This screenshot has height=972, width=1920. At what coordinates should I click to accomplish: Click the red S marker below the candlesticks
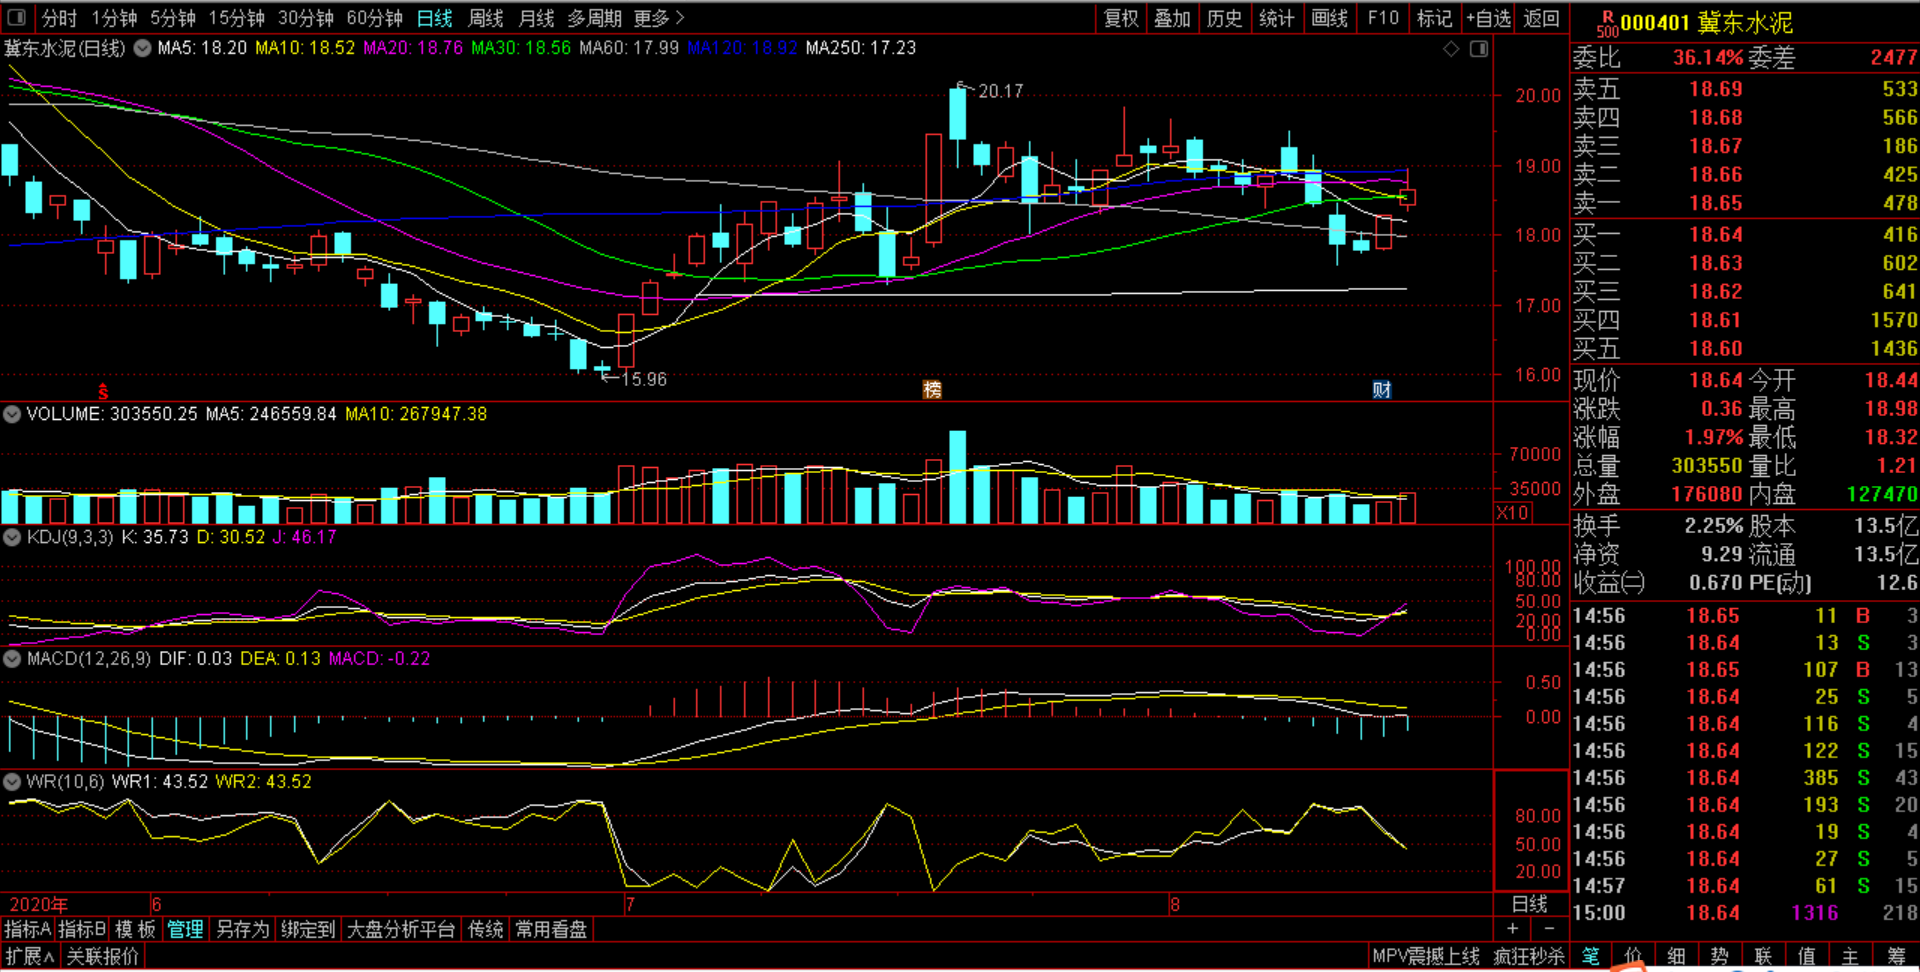pyautogui.click(x=103, y=392)
